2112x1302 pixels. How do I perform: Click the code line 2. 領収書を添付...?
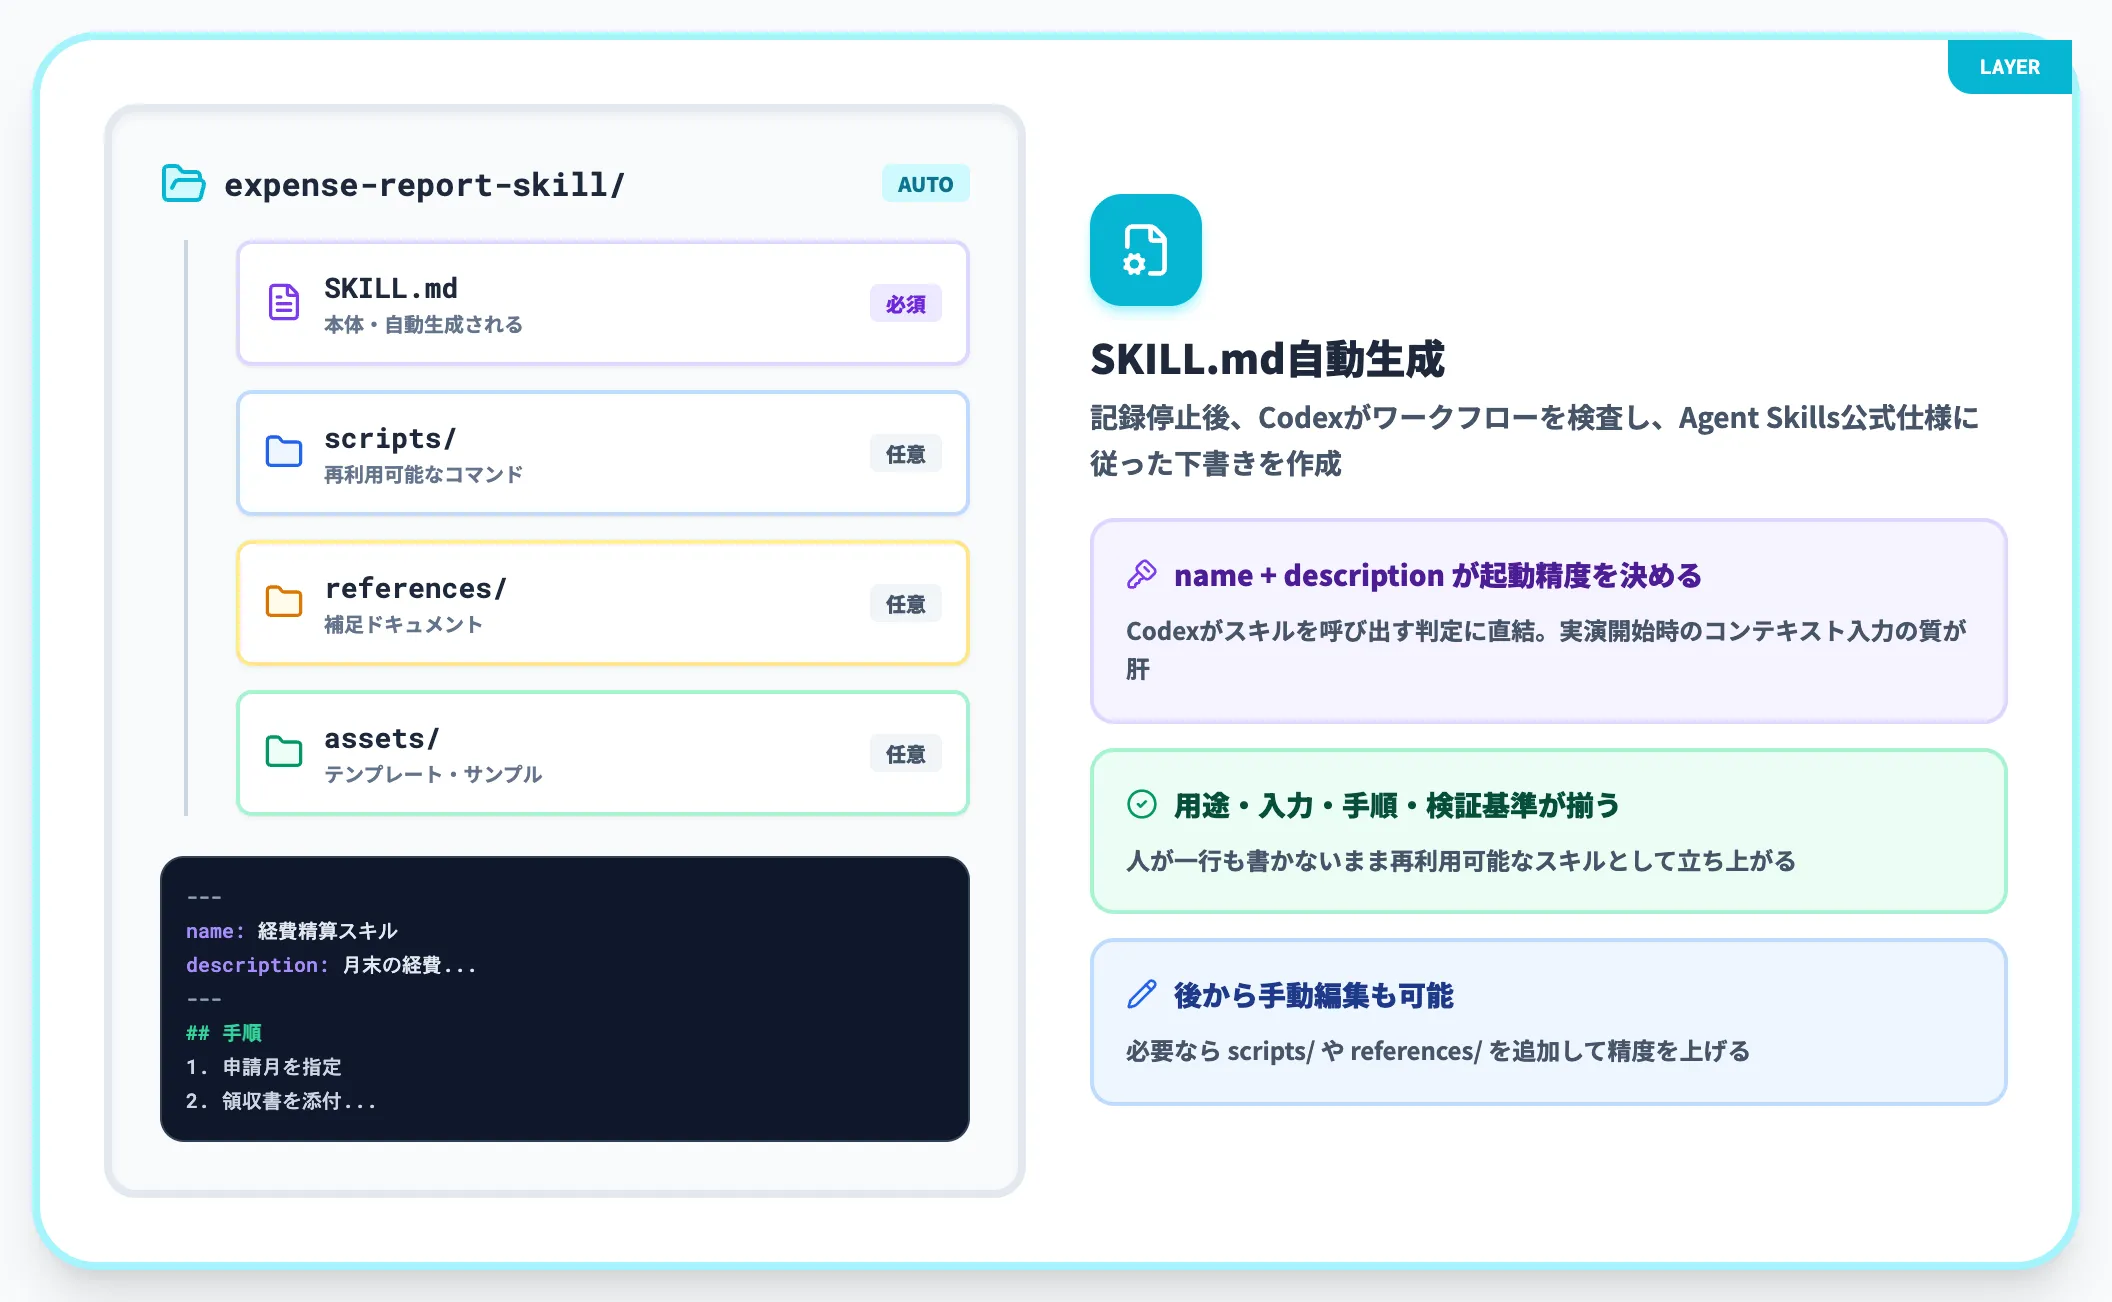point(281,1101)
